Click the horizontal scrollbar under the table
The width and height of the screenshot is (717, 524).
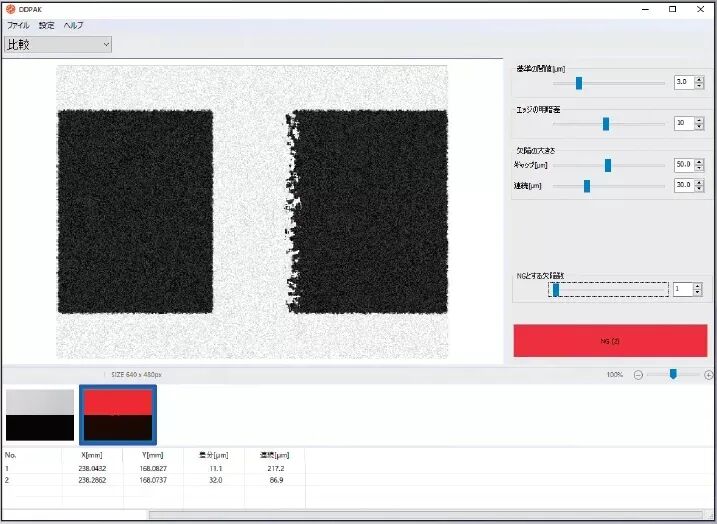pos(425,515)
